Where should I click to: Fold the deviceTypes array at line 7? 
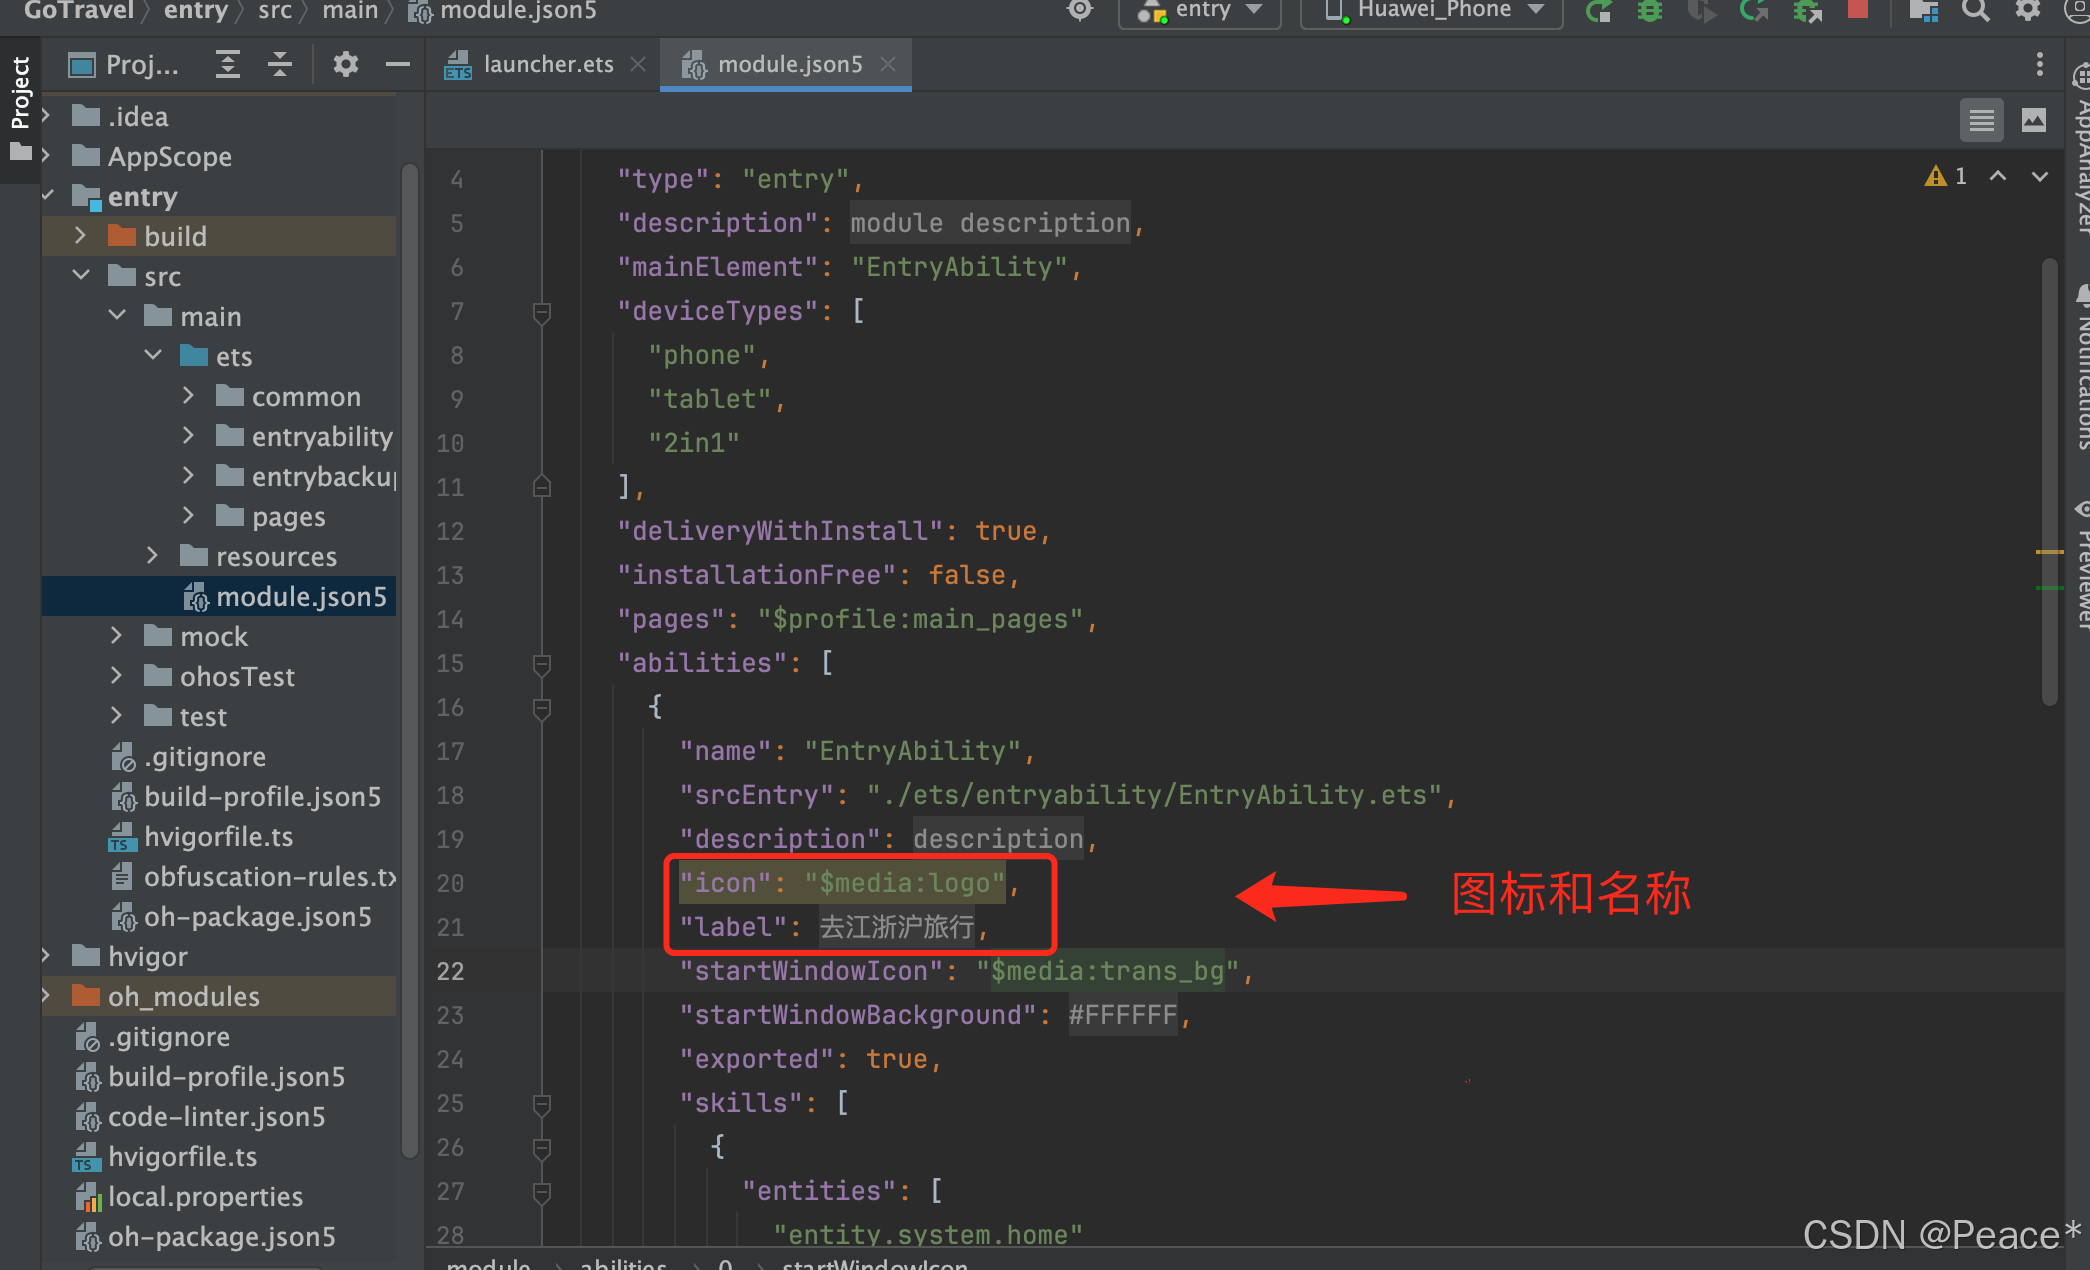(x=542, y=312)
